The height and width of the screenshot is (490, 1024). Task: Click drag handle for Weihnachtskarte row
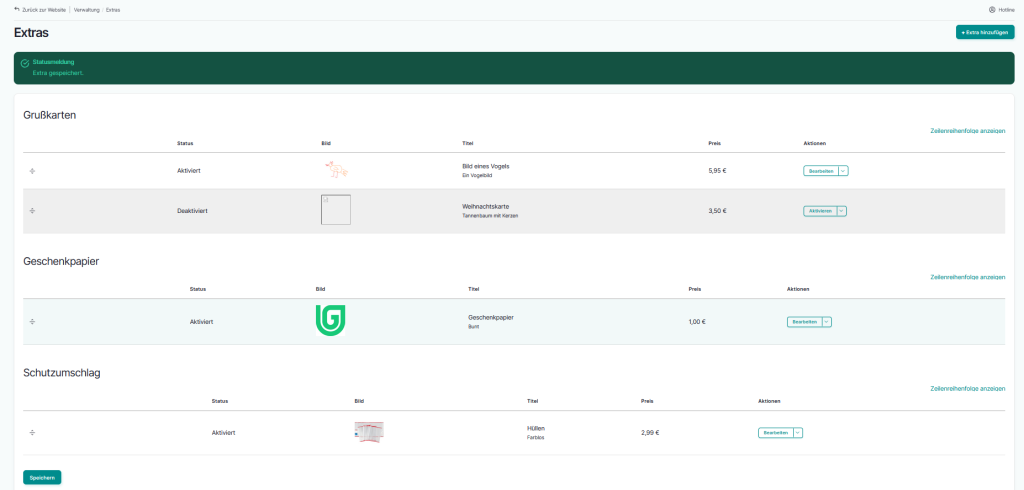(32, 211)
